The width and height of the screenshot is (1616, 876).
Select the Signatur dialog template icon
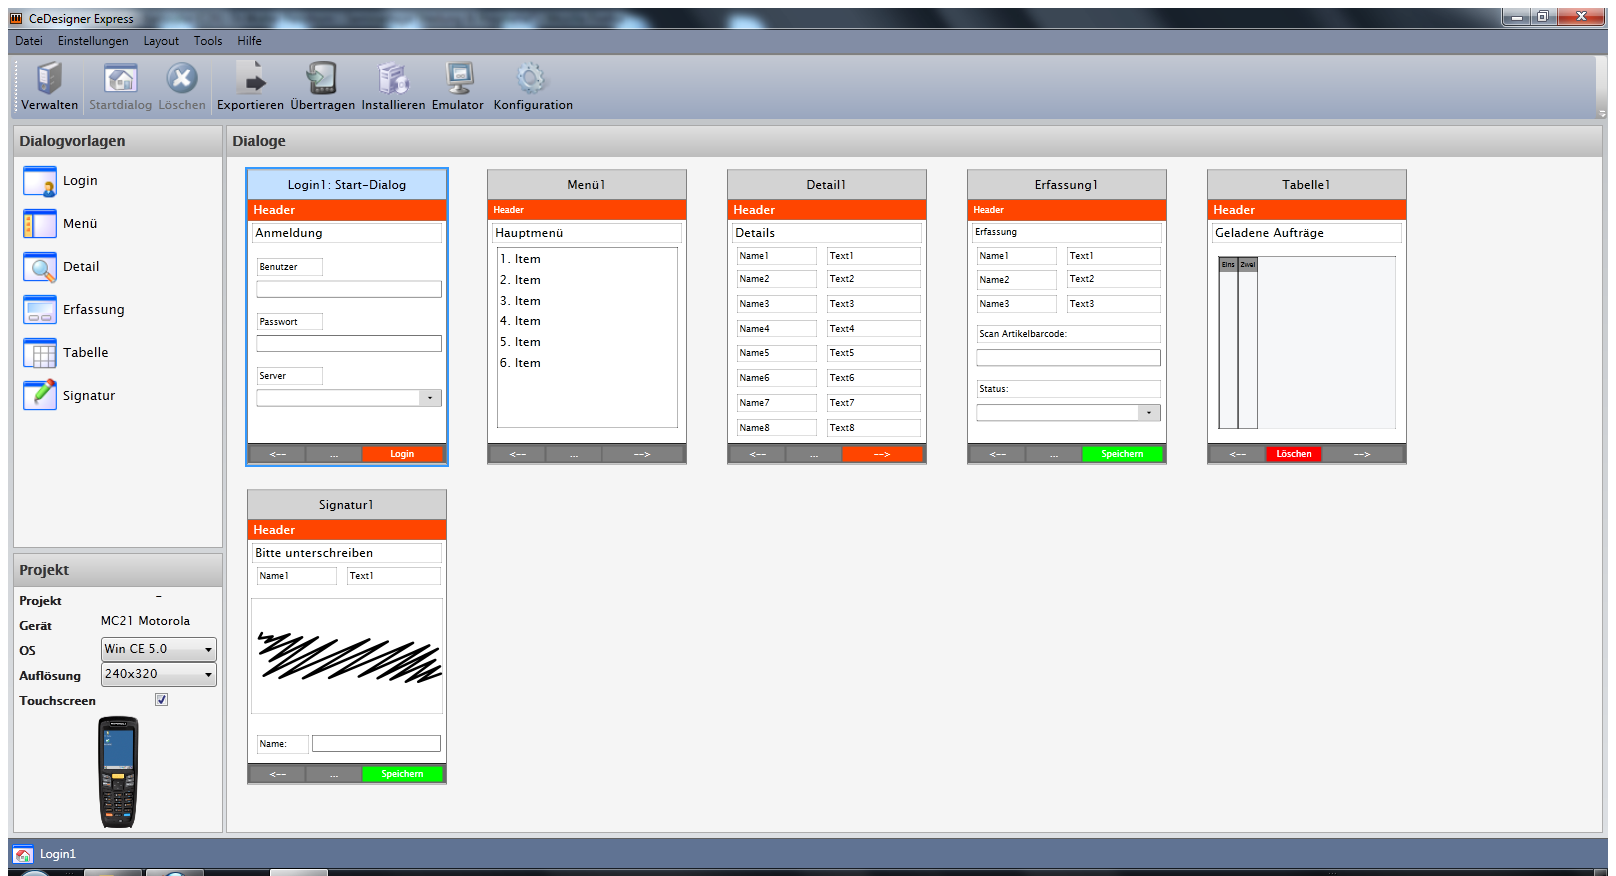(40, 395)
